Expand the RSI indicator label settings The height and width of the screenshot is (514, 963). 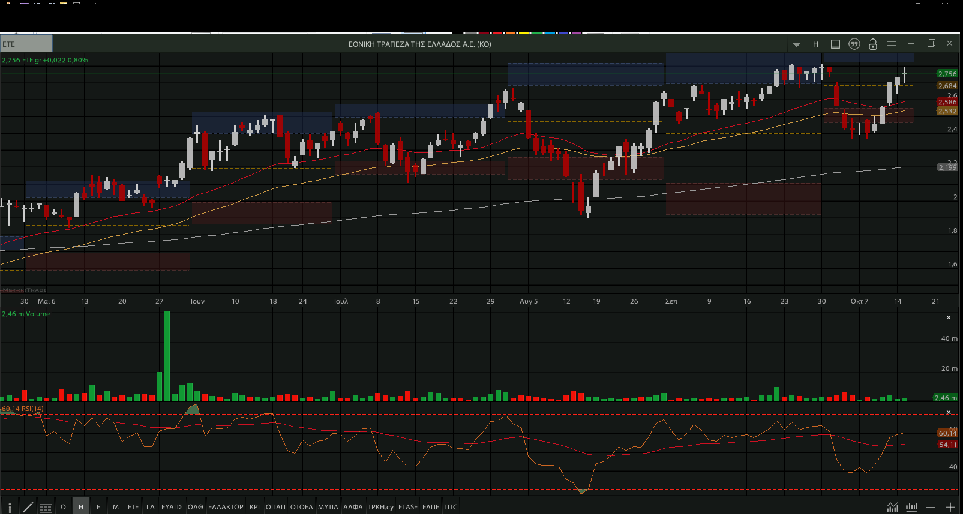point(20,409)
